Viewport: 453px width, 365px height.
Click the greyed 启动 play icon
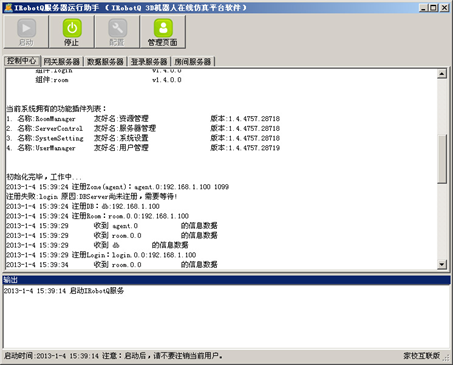tap(26, 28)
